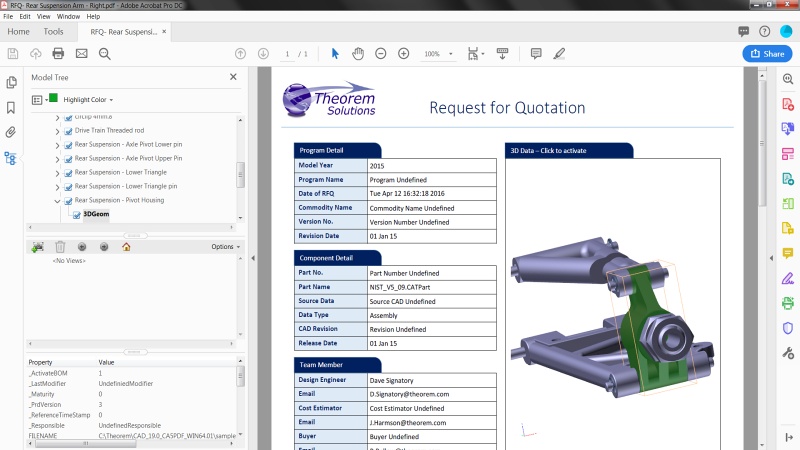Viewport: 800px width, 450px height.
Task: Open the Options dropdown in views panel
Action: 226,246
